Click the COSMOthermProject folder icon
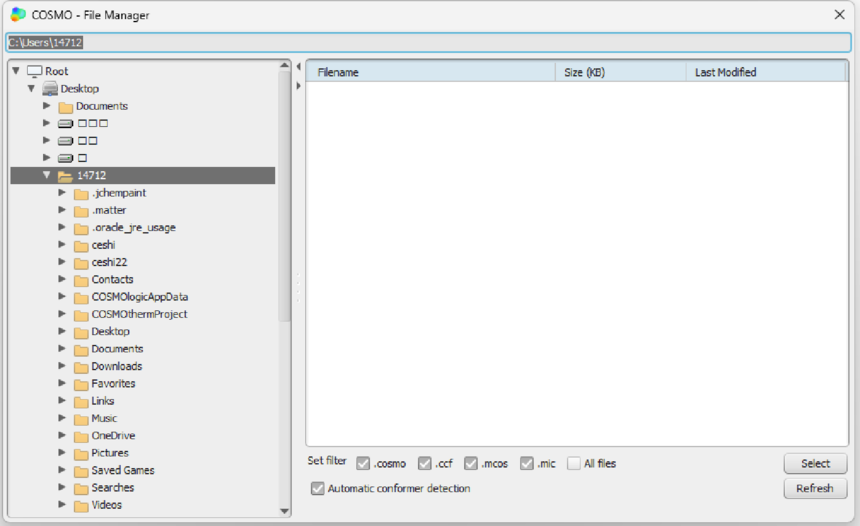The image size is (860, 526). 81,314
